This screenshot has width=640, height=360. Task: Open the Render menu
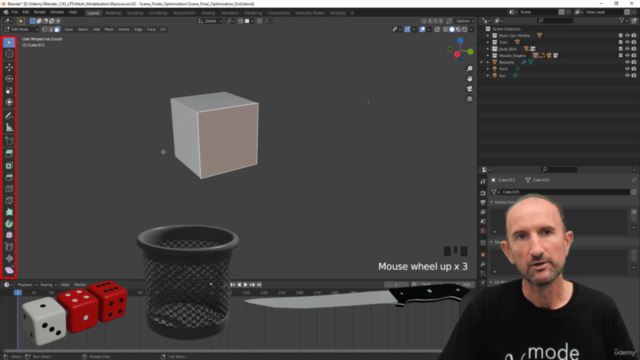(40, 12)
